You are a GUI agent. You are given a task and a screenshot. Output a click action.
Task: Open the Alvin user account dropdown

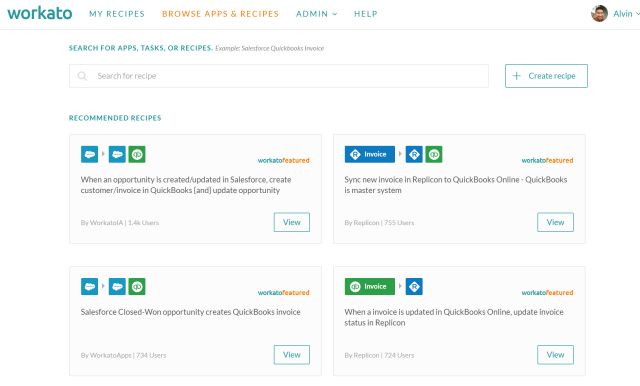click(626, 14)
